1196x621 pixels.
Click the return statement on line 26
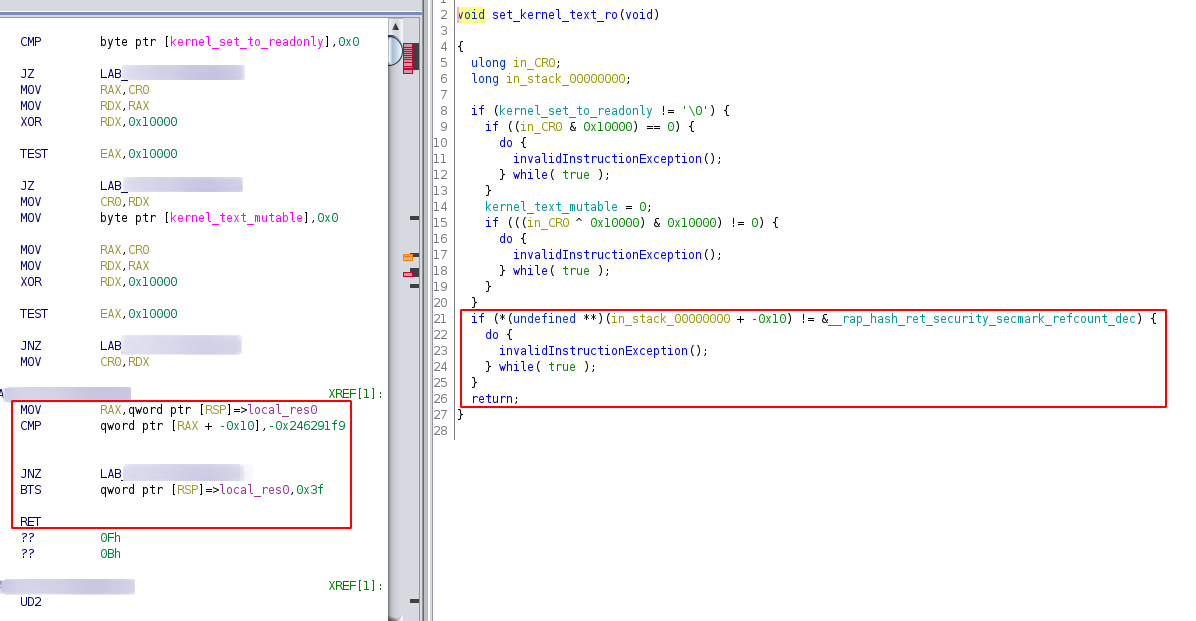pyautogui.click(x=494, y=400)
